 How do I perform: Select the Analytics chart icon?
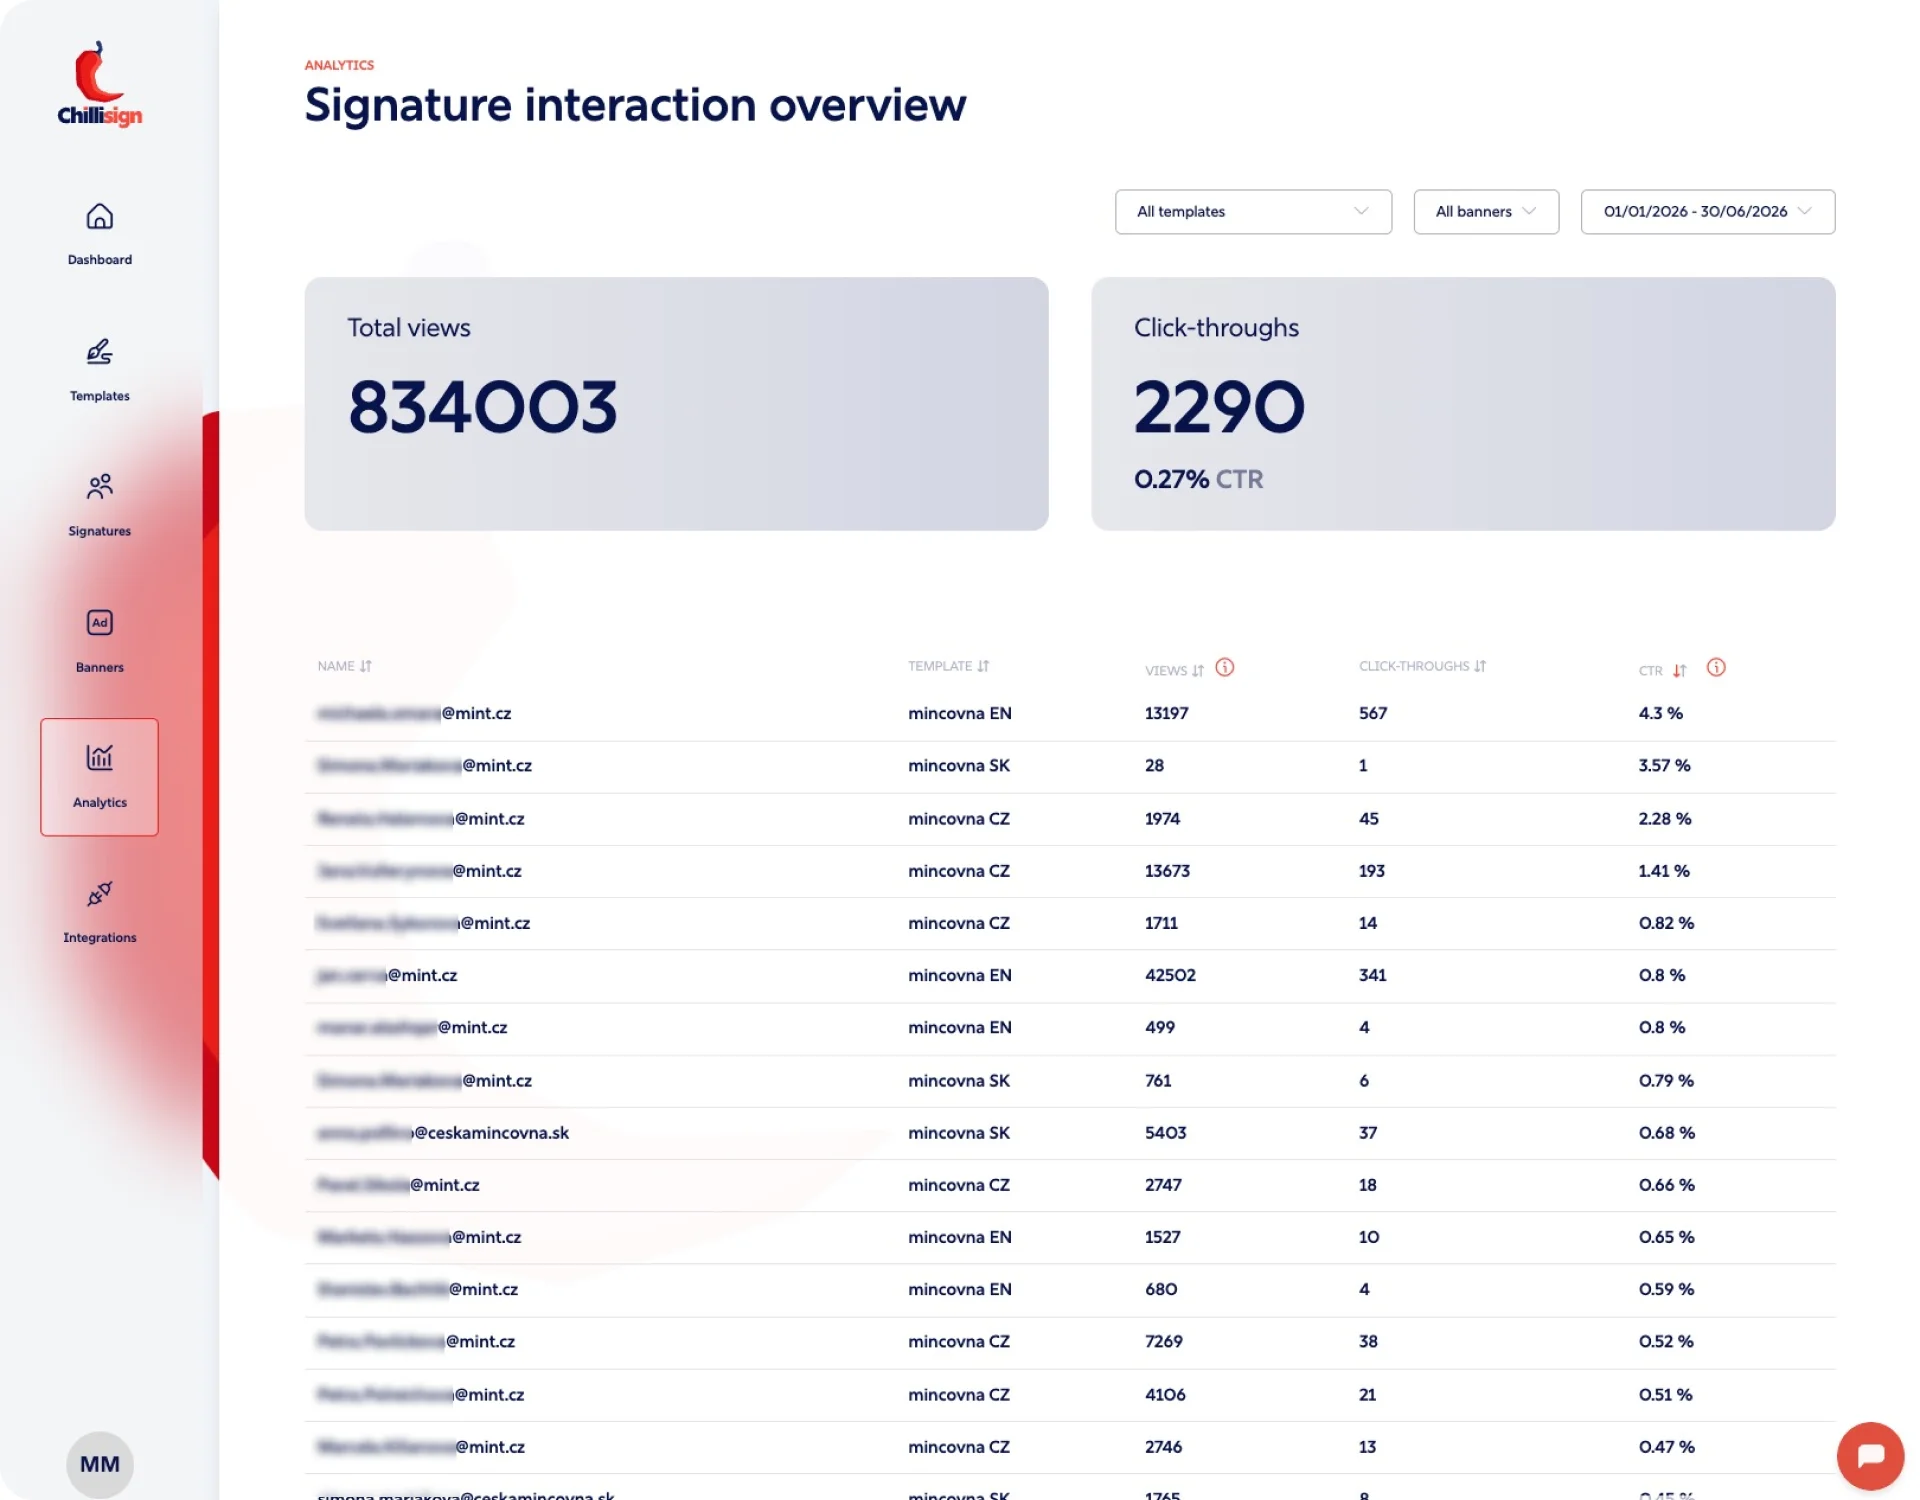[99, 758]
